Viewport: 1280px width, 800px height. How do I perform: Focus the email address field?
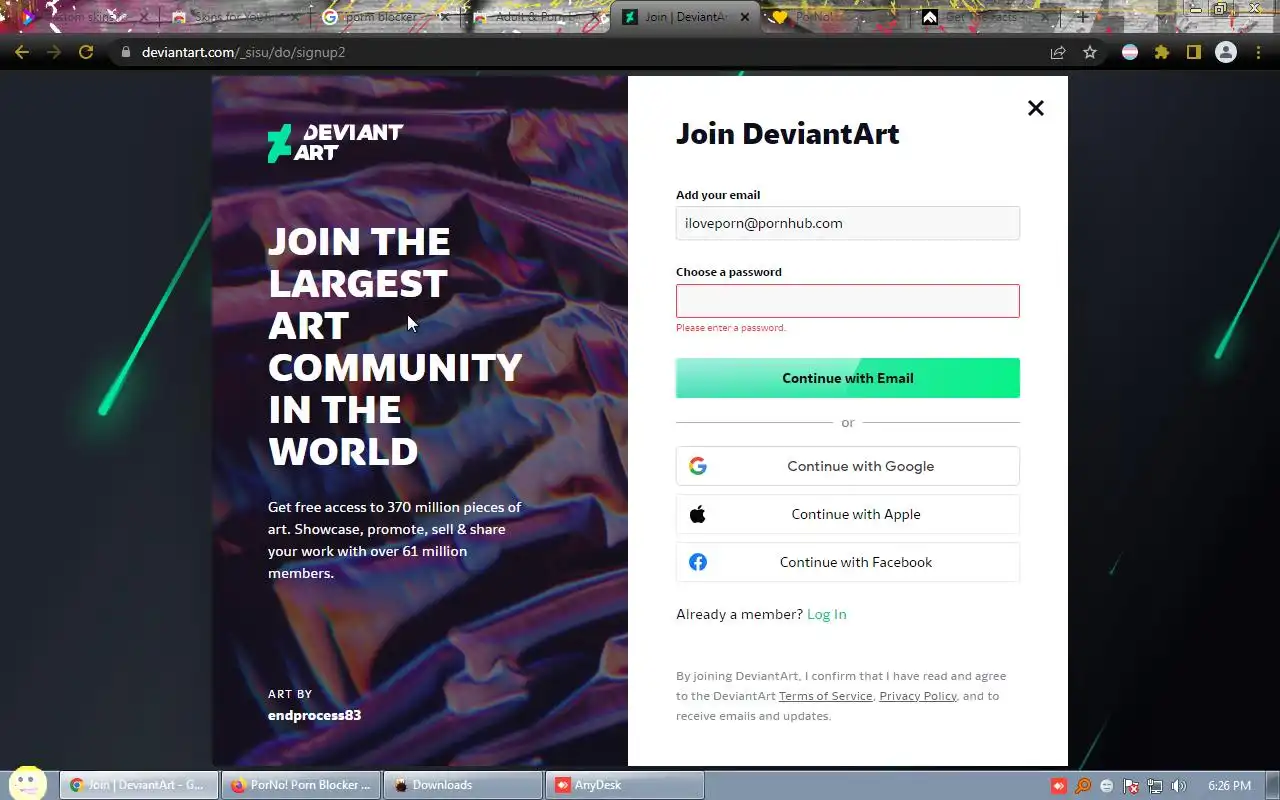pyautogui.click(x=848, y=223)
